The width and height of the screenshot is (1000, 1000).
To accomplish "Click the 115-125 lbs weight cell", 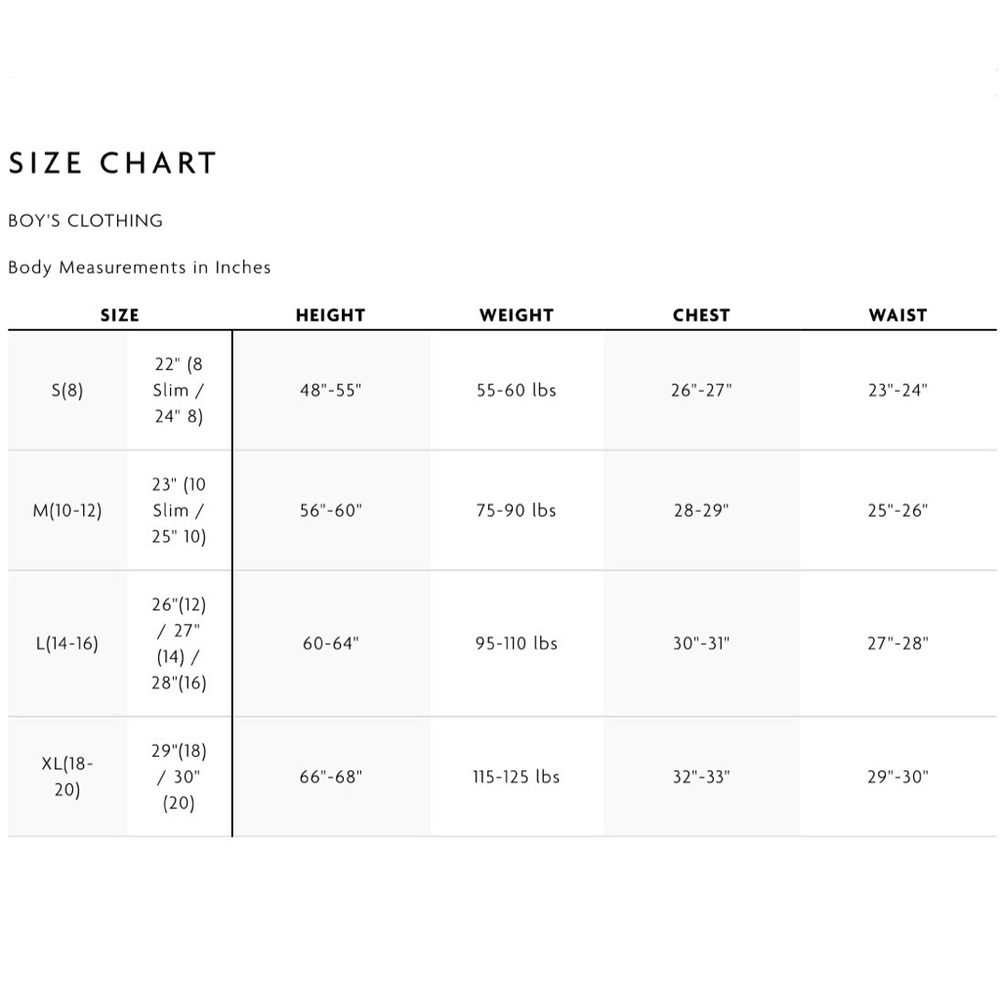I will (x=517, y=777).
